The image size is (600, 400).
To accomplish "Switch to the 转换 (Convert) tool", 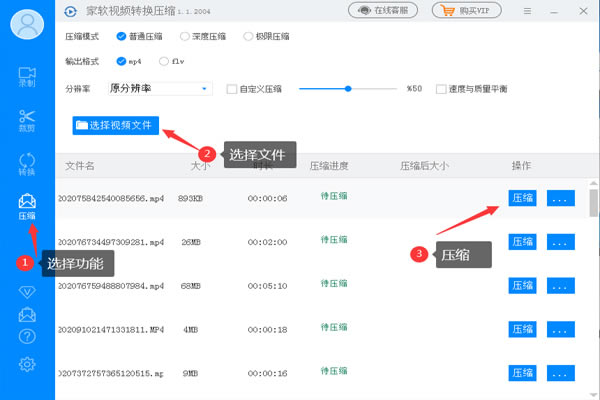I will pyautogui.click(x=27, y=164).
